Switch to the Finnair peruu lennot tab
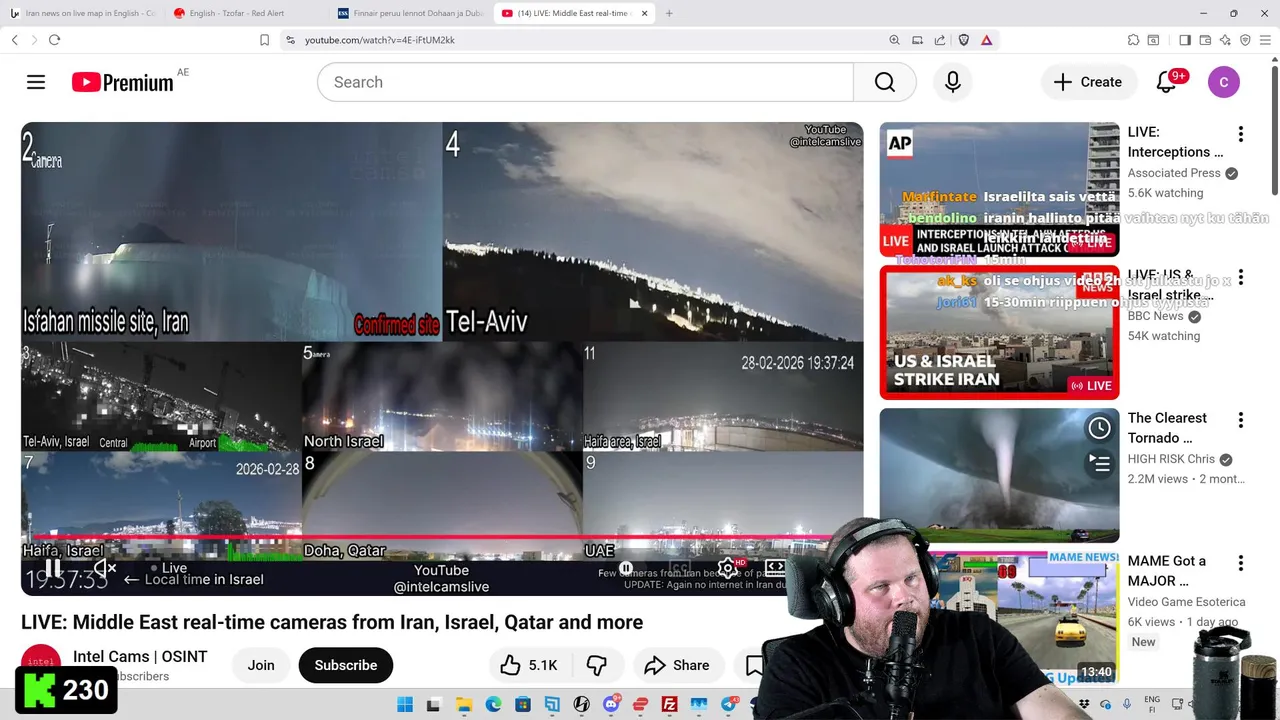The width and height of the screenshot is (1280, 720). point(410,13)
